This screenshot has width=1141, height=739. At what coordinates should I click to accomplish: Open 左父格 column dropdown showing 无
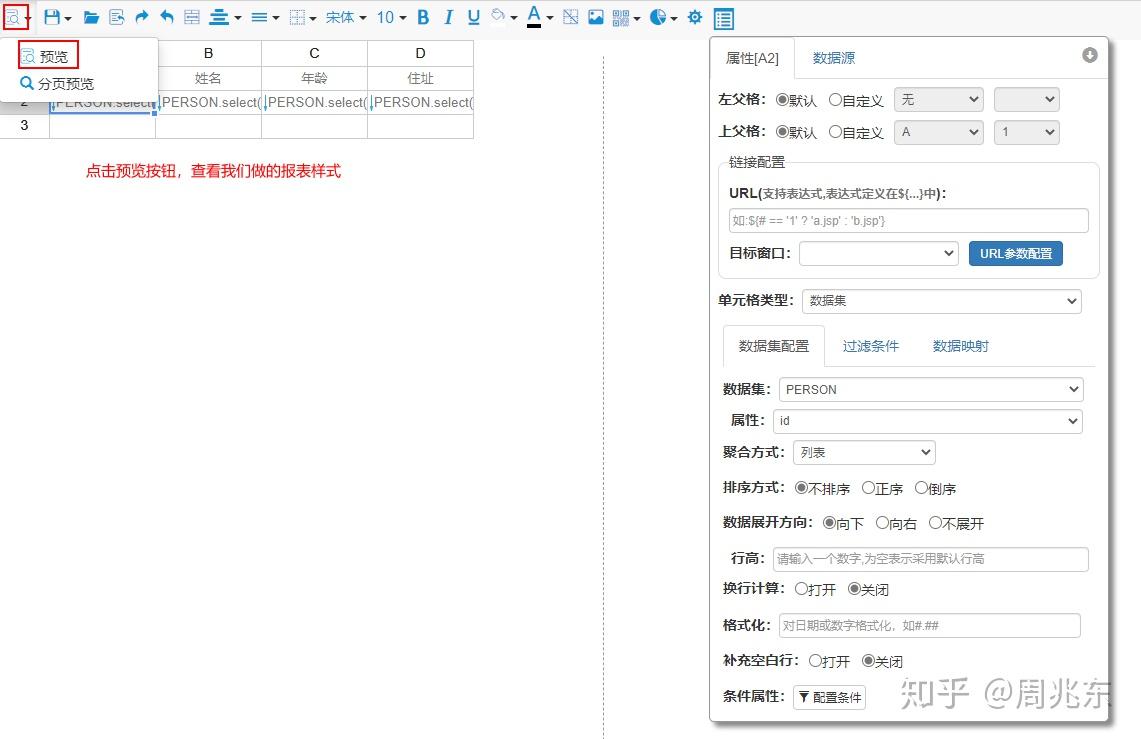tap(939, 100)
